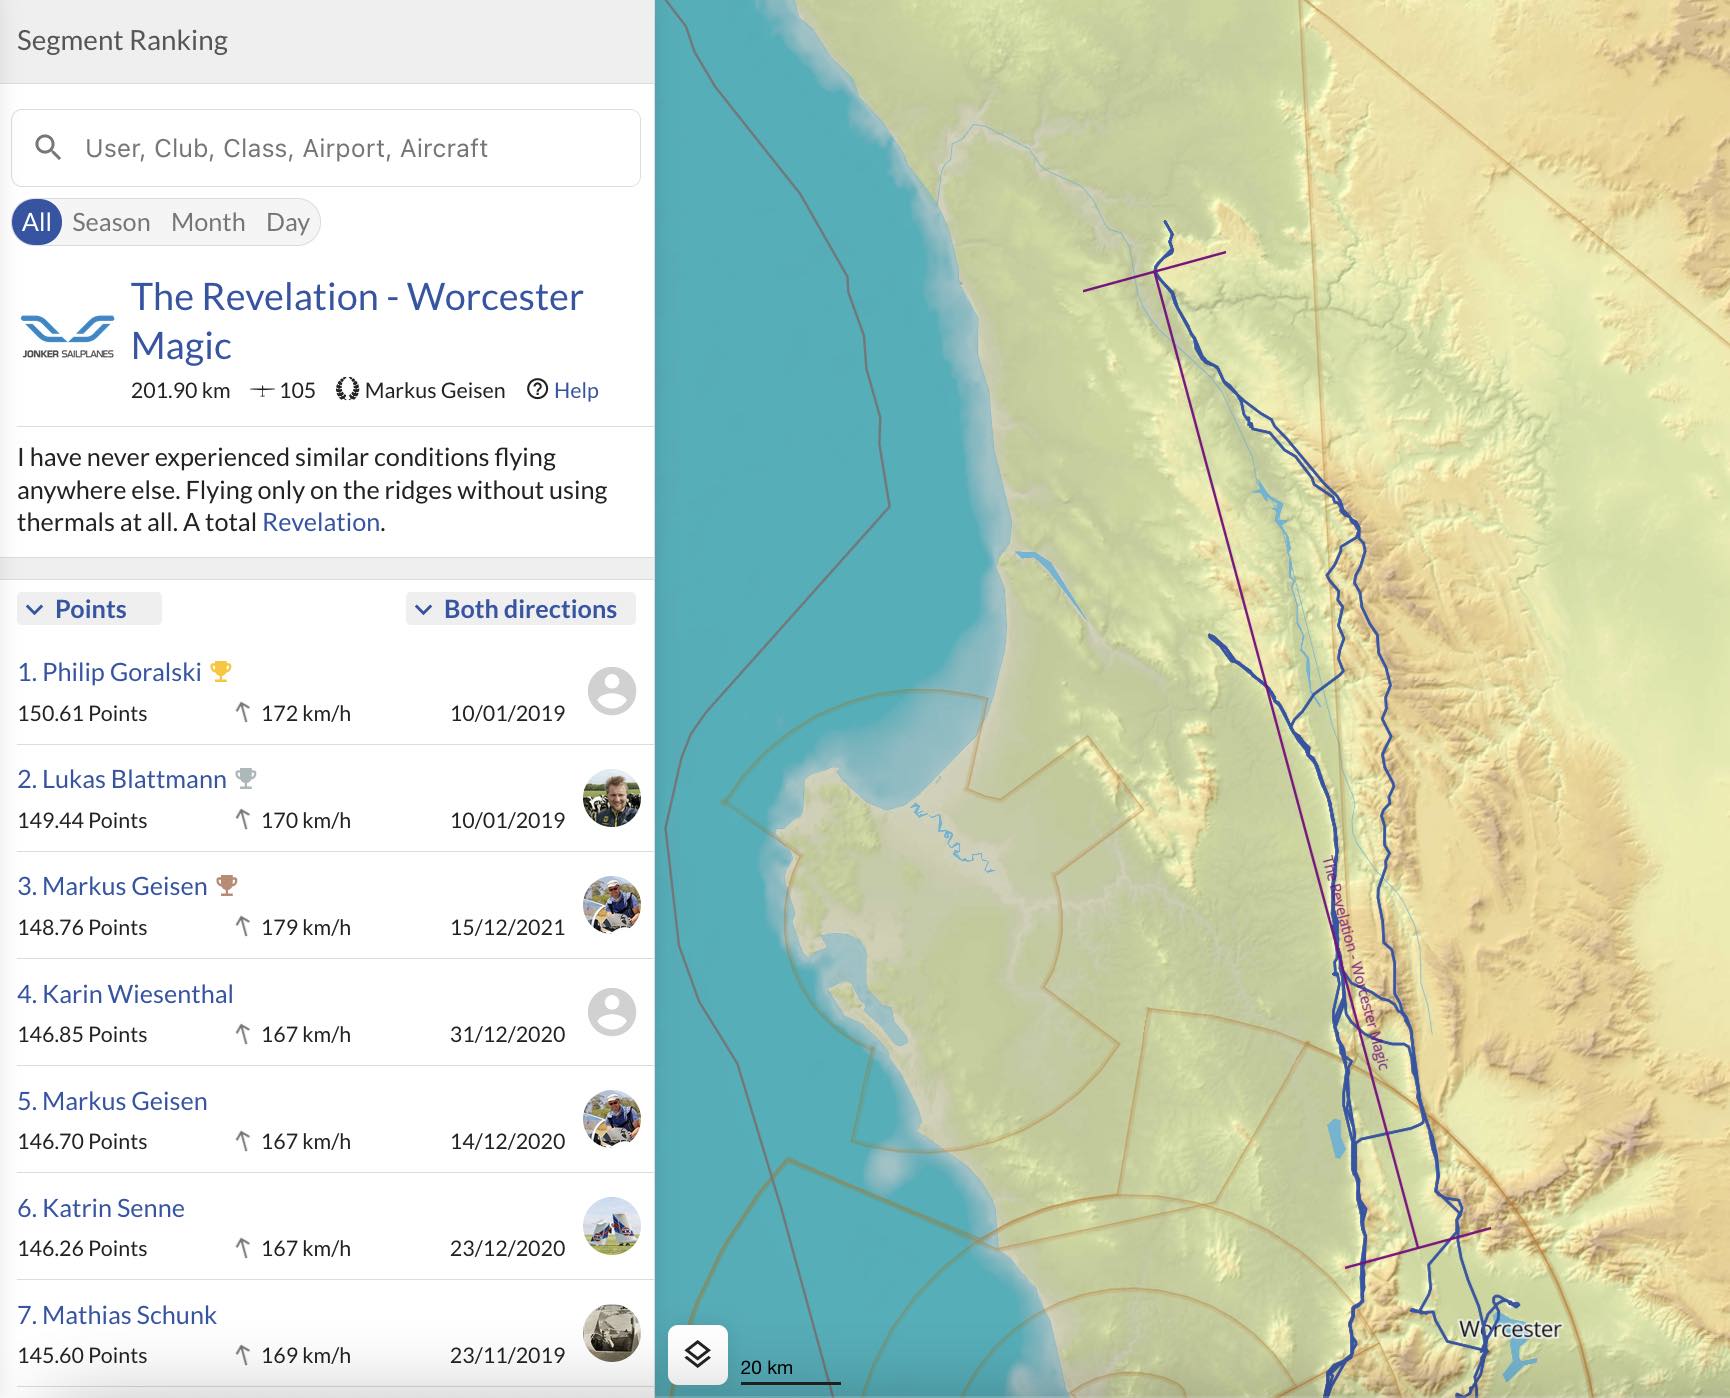
Task: Open Karin Wiesenthal's ranking entry
Action: coord(125,994)
